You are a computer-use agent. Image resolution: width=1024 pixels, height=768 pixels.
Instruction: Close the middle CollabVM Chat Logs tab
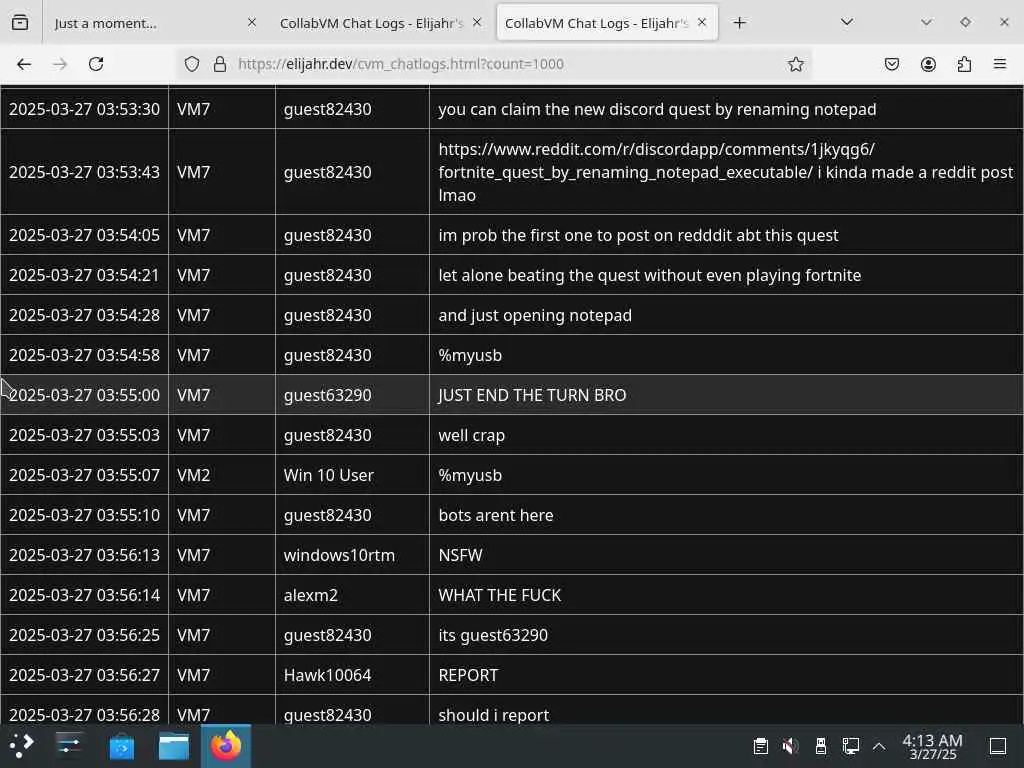pyautogui.click(x=477, y=23)
